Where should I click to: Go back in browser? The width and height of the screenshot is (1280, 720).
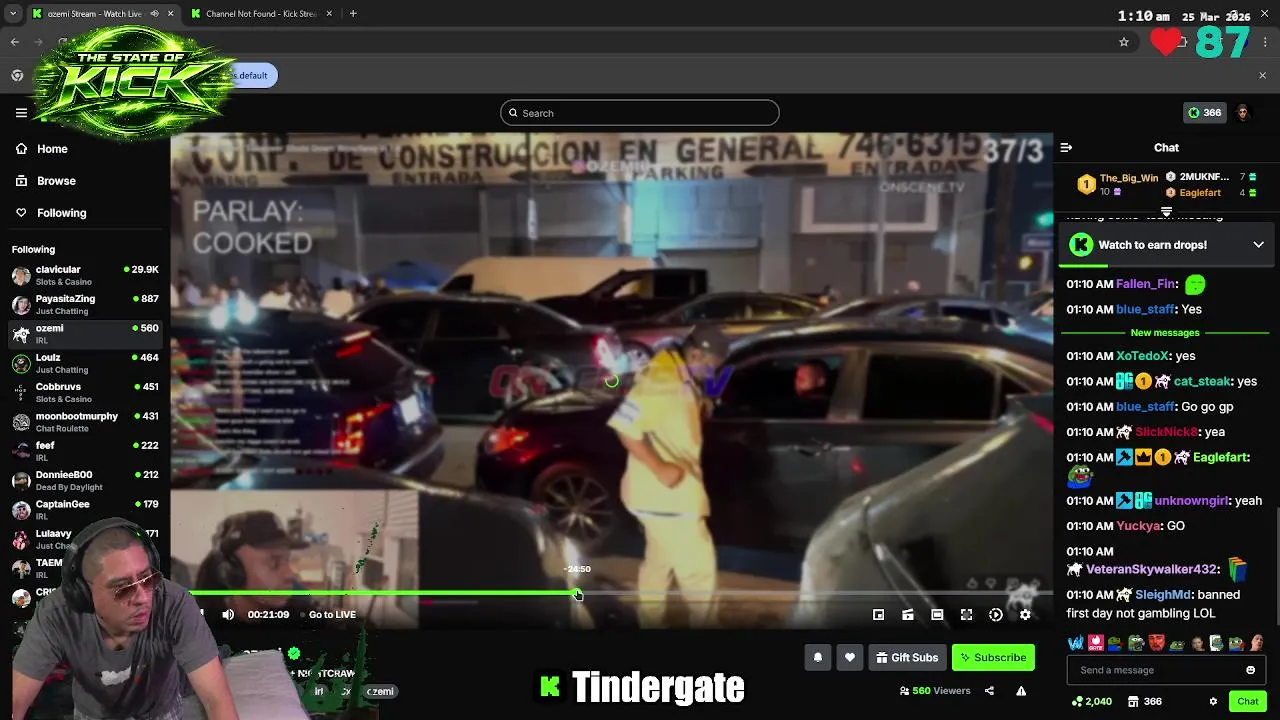pos(15,42)
